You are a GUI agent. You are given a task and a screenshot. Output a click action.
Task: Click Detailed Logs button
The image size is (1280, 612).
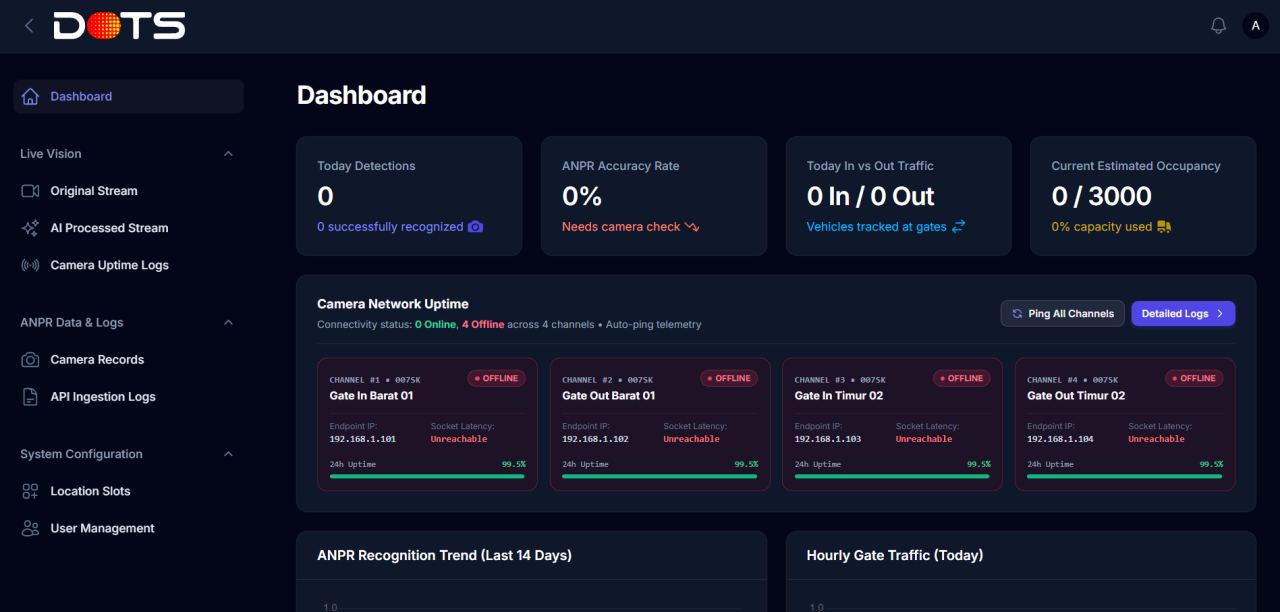[x=1183, y=314]
